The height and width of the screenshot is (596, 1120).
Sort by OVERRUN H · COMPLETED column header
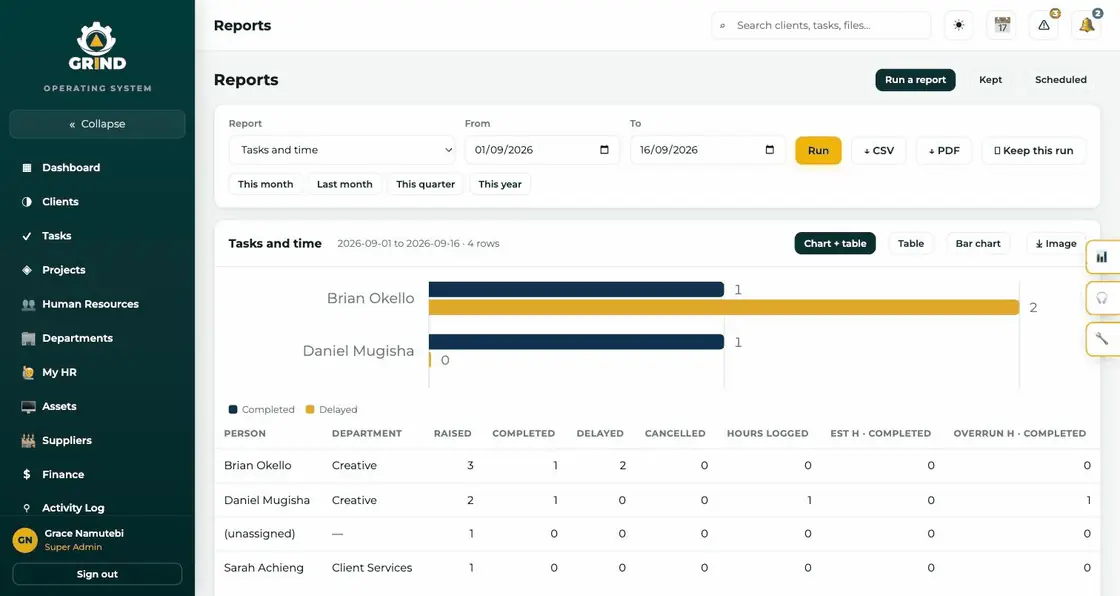[1019, 434]
